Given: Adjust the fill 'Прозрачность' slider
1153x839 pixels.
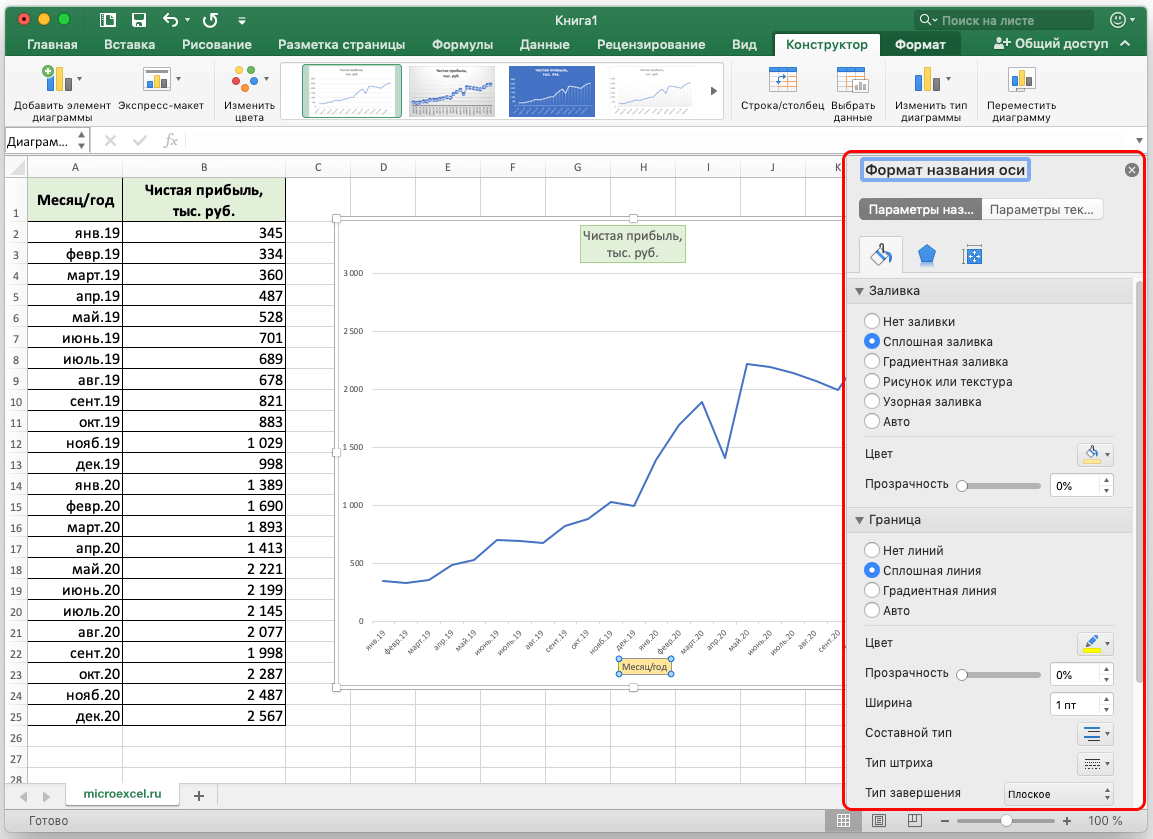Looking at the screenshot, I should click(1001, 485).
